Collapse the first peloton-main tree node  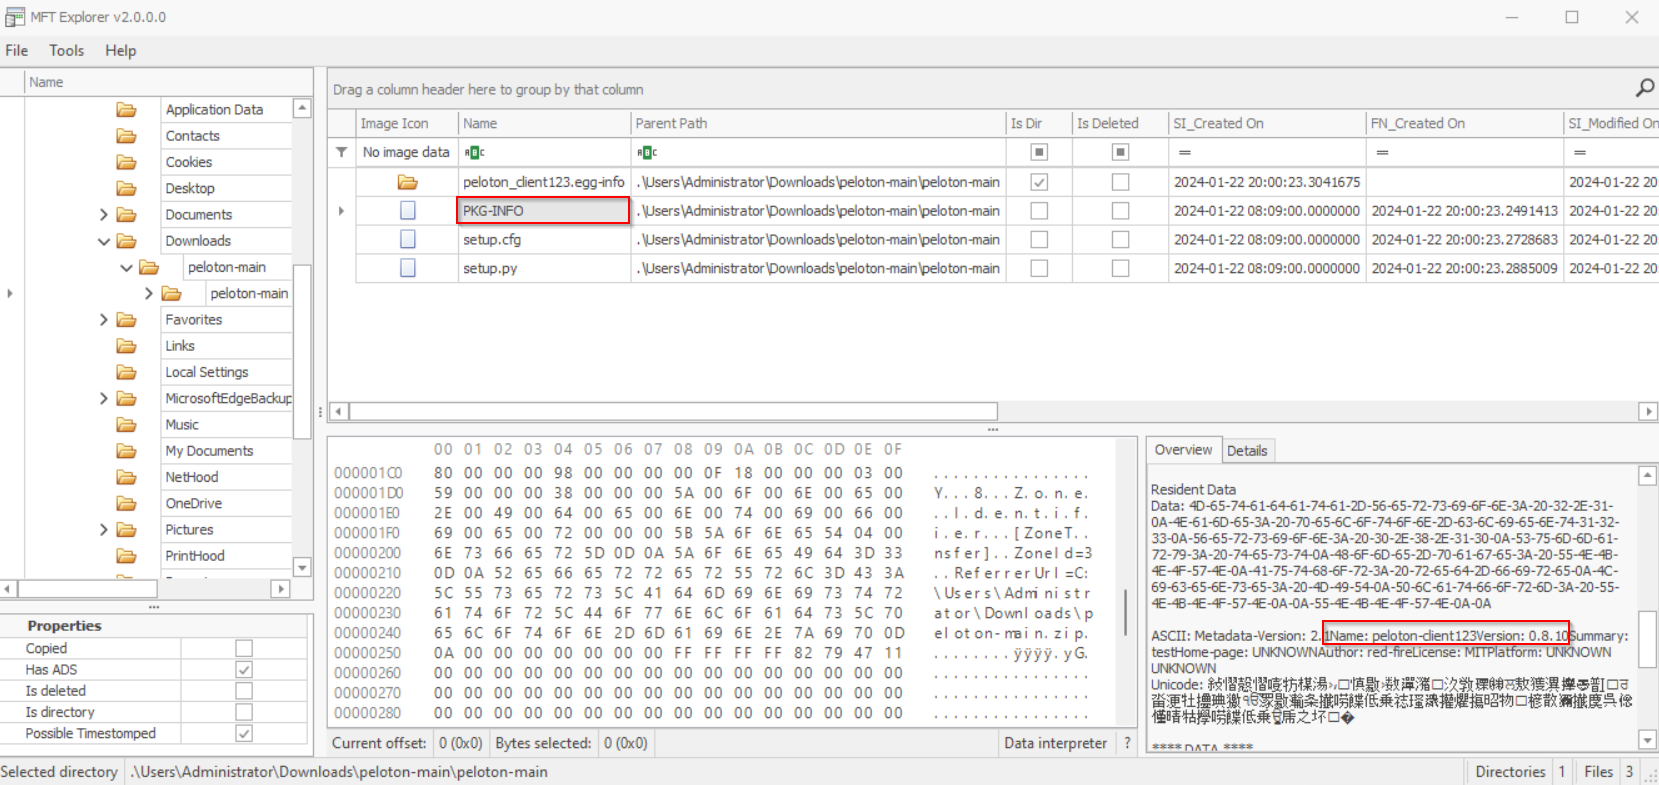pyautogui.click(x=126, y=267)
